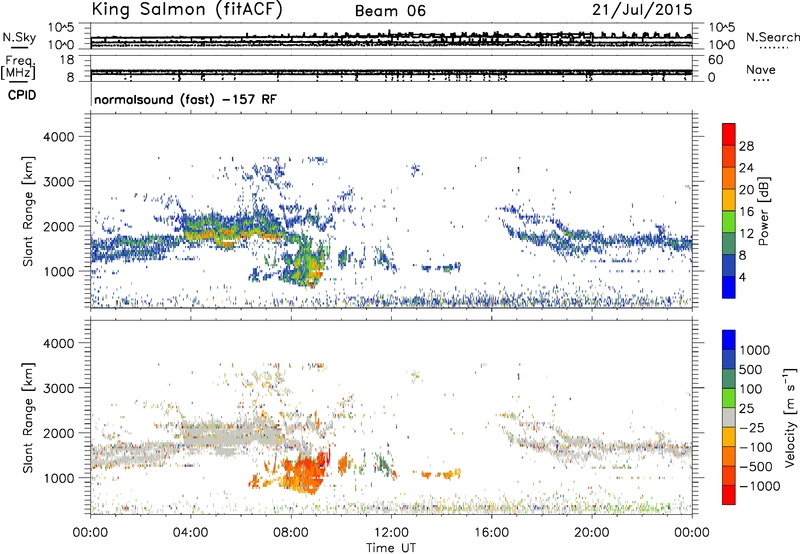Click the '04:00' time axis label
Viewport: 800px width, 554px height.
point(191,533)
